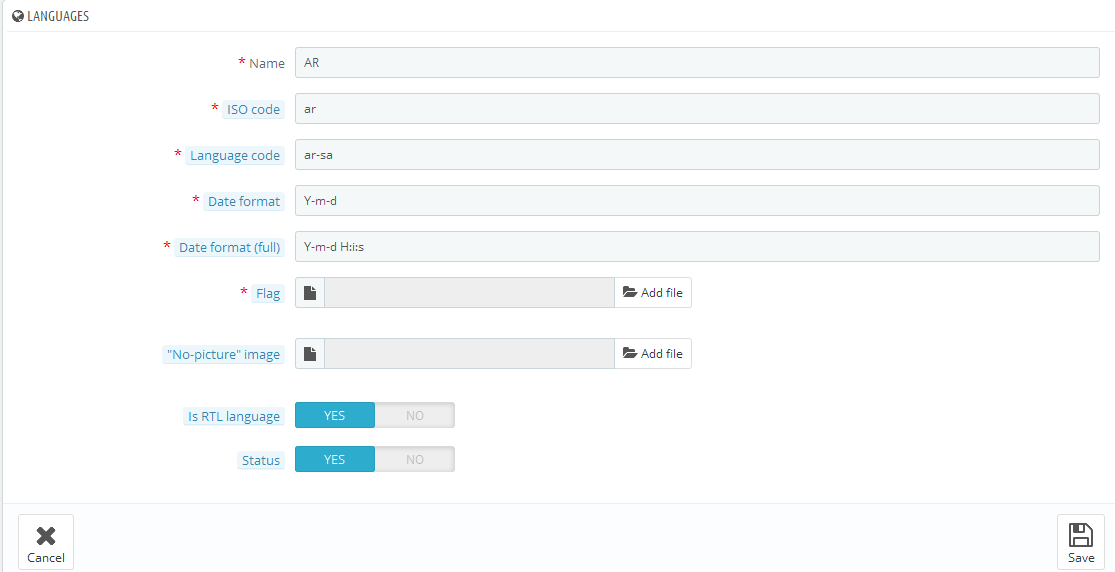
Task: Click the file icon beside No-picture image field
Action: pyautogui.click(x=310, y=354)
